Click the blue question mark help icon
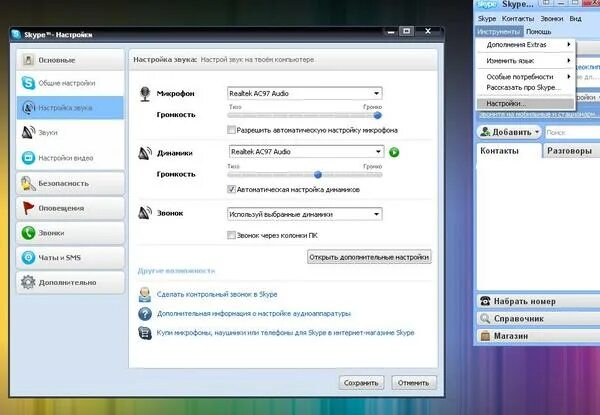 coord(145,314)
